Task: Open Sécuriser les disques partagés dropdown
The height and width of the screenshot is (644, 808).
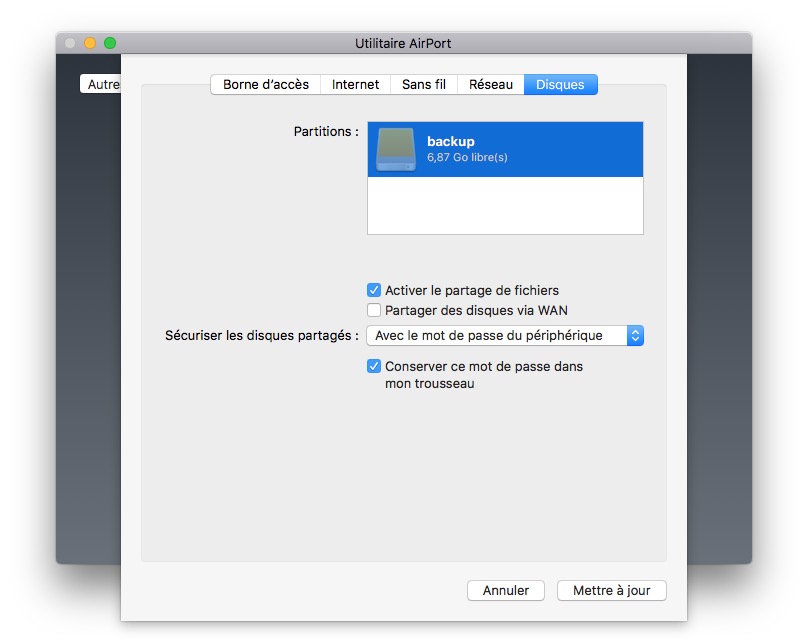Action: pyautogui.click(x=505, y=335)
